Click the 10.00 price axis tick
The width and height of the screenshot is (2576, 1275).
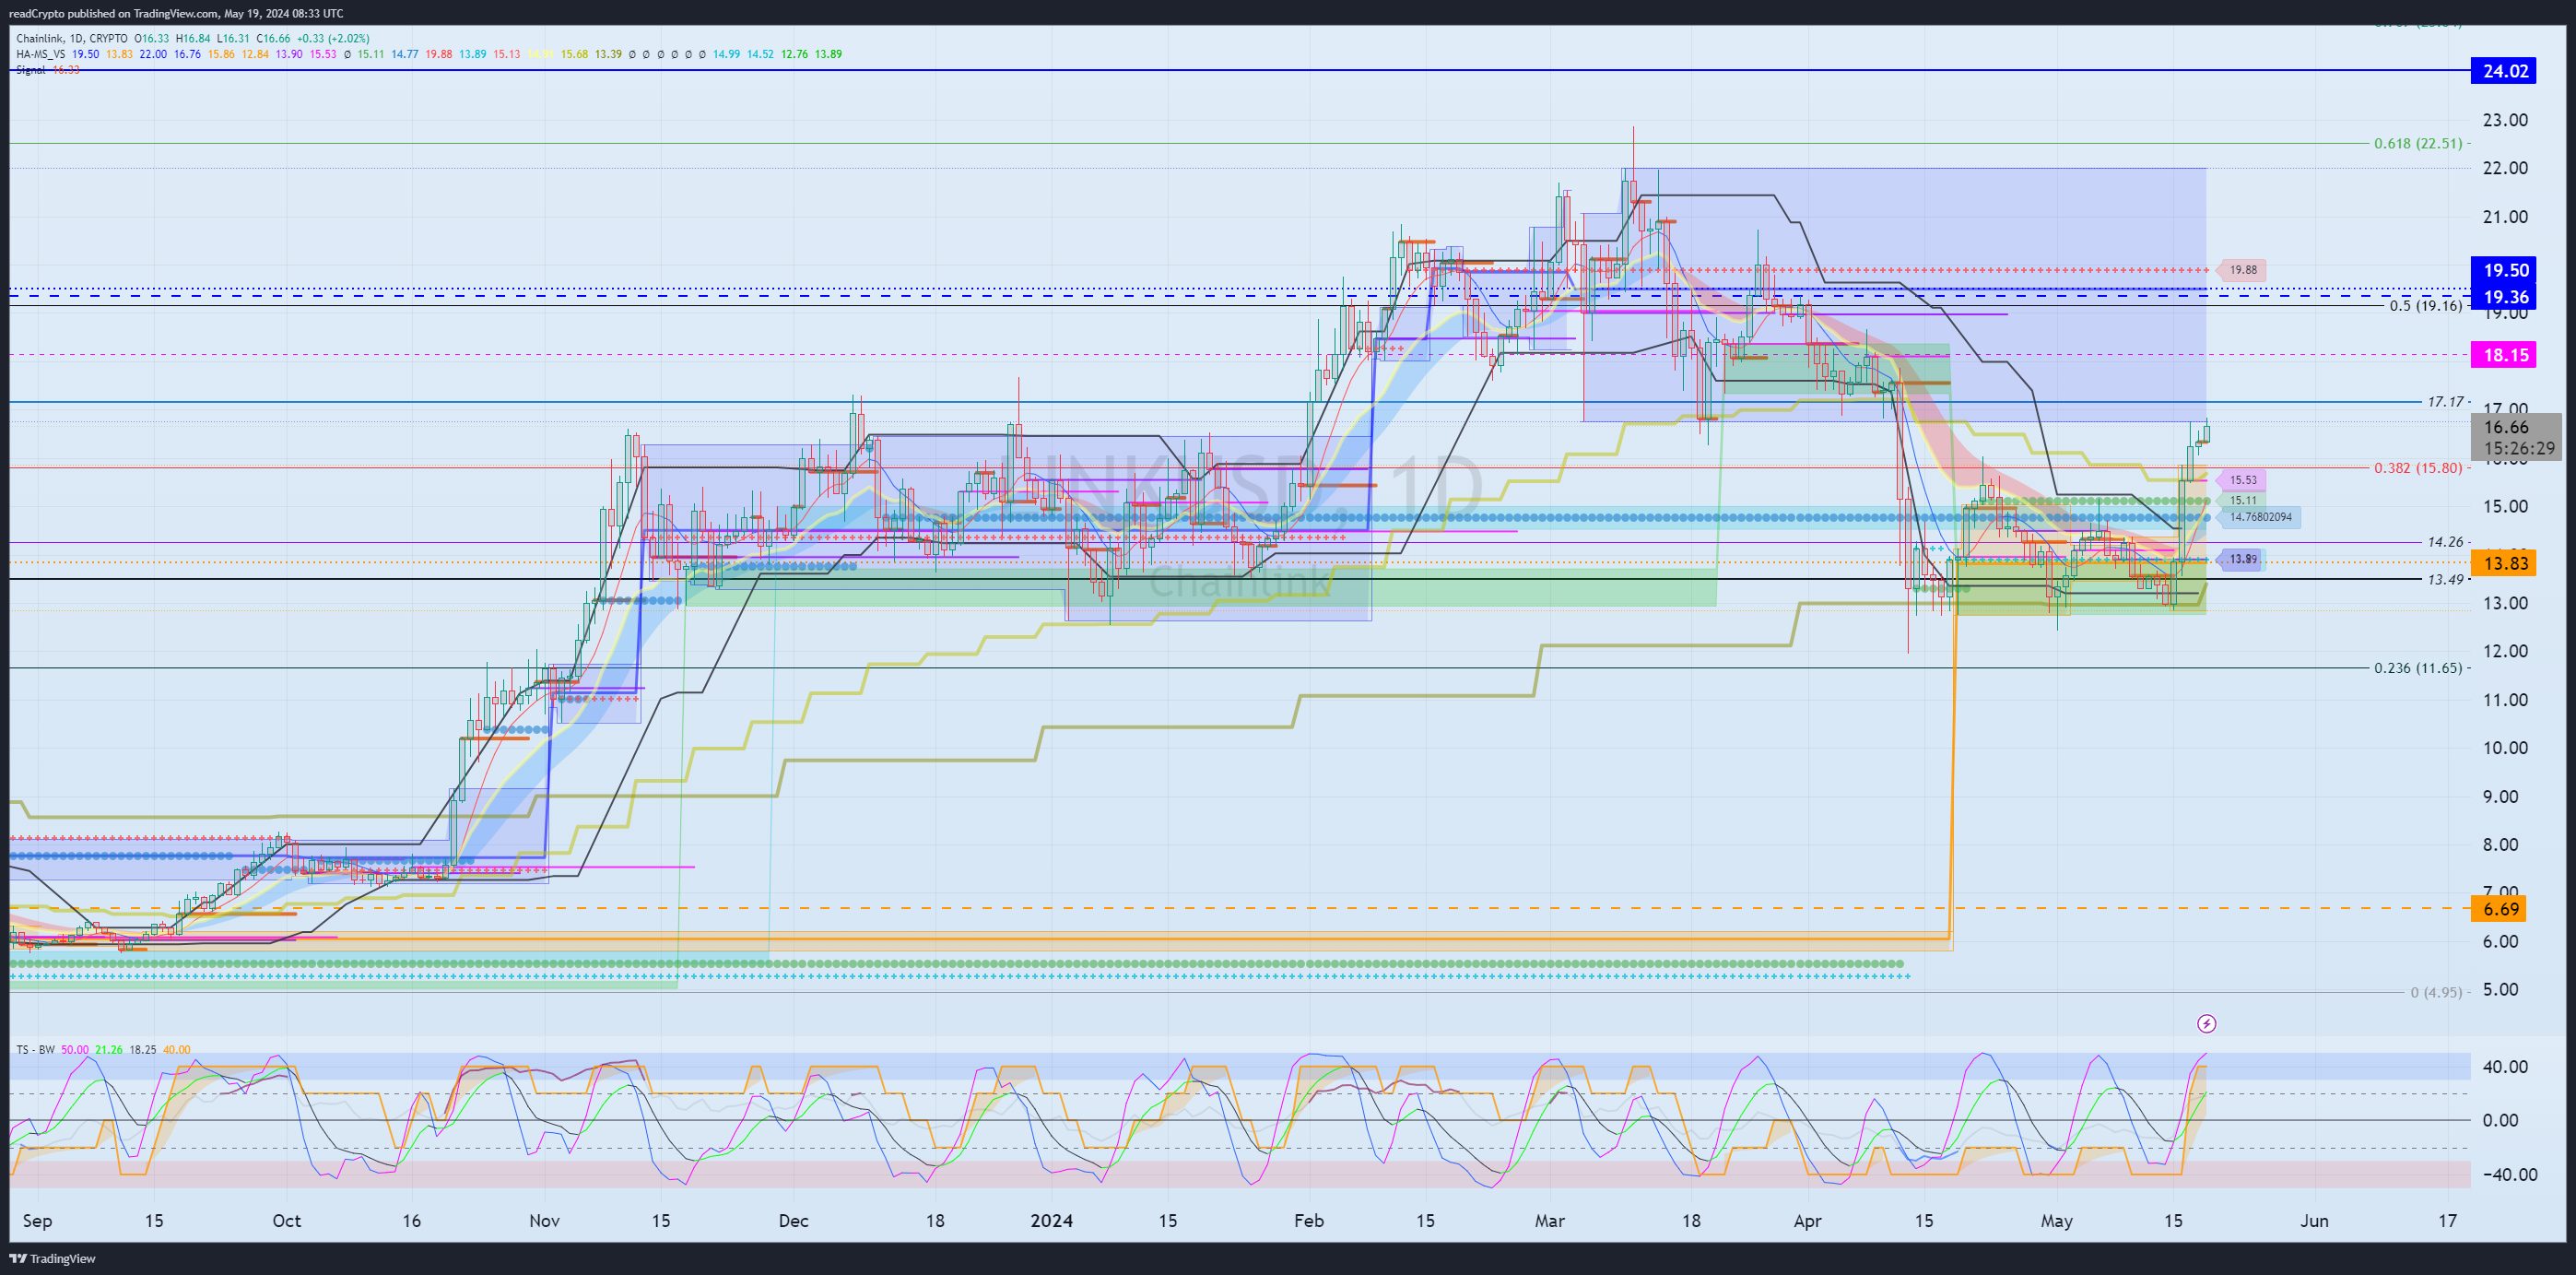[x=2505, y=748]
